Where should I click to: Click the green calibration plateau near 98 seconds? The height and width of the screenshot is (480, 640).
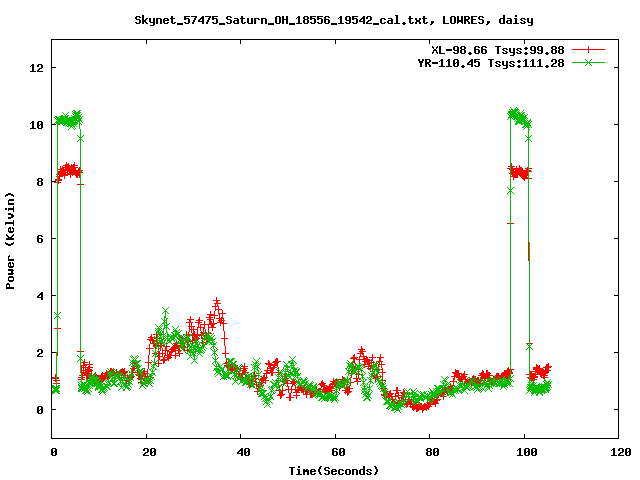[x=519, y=117]
